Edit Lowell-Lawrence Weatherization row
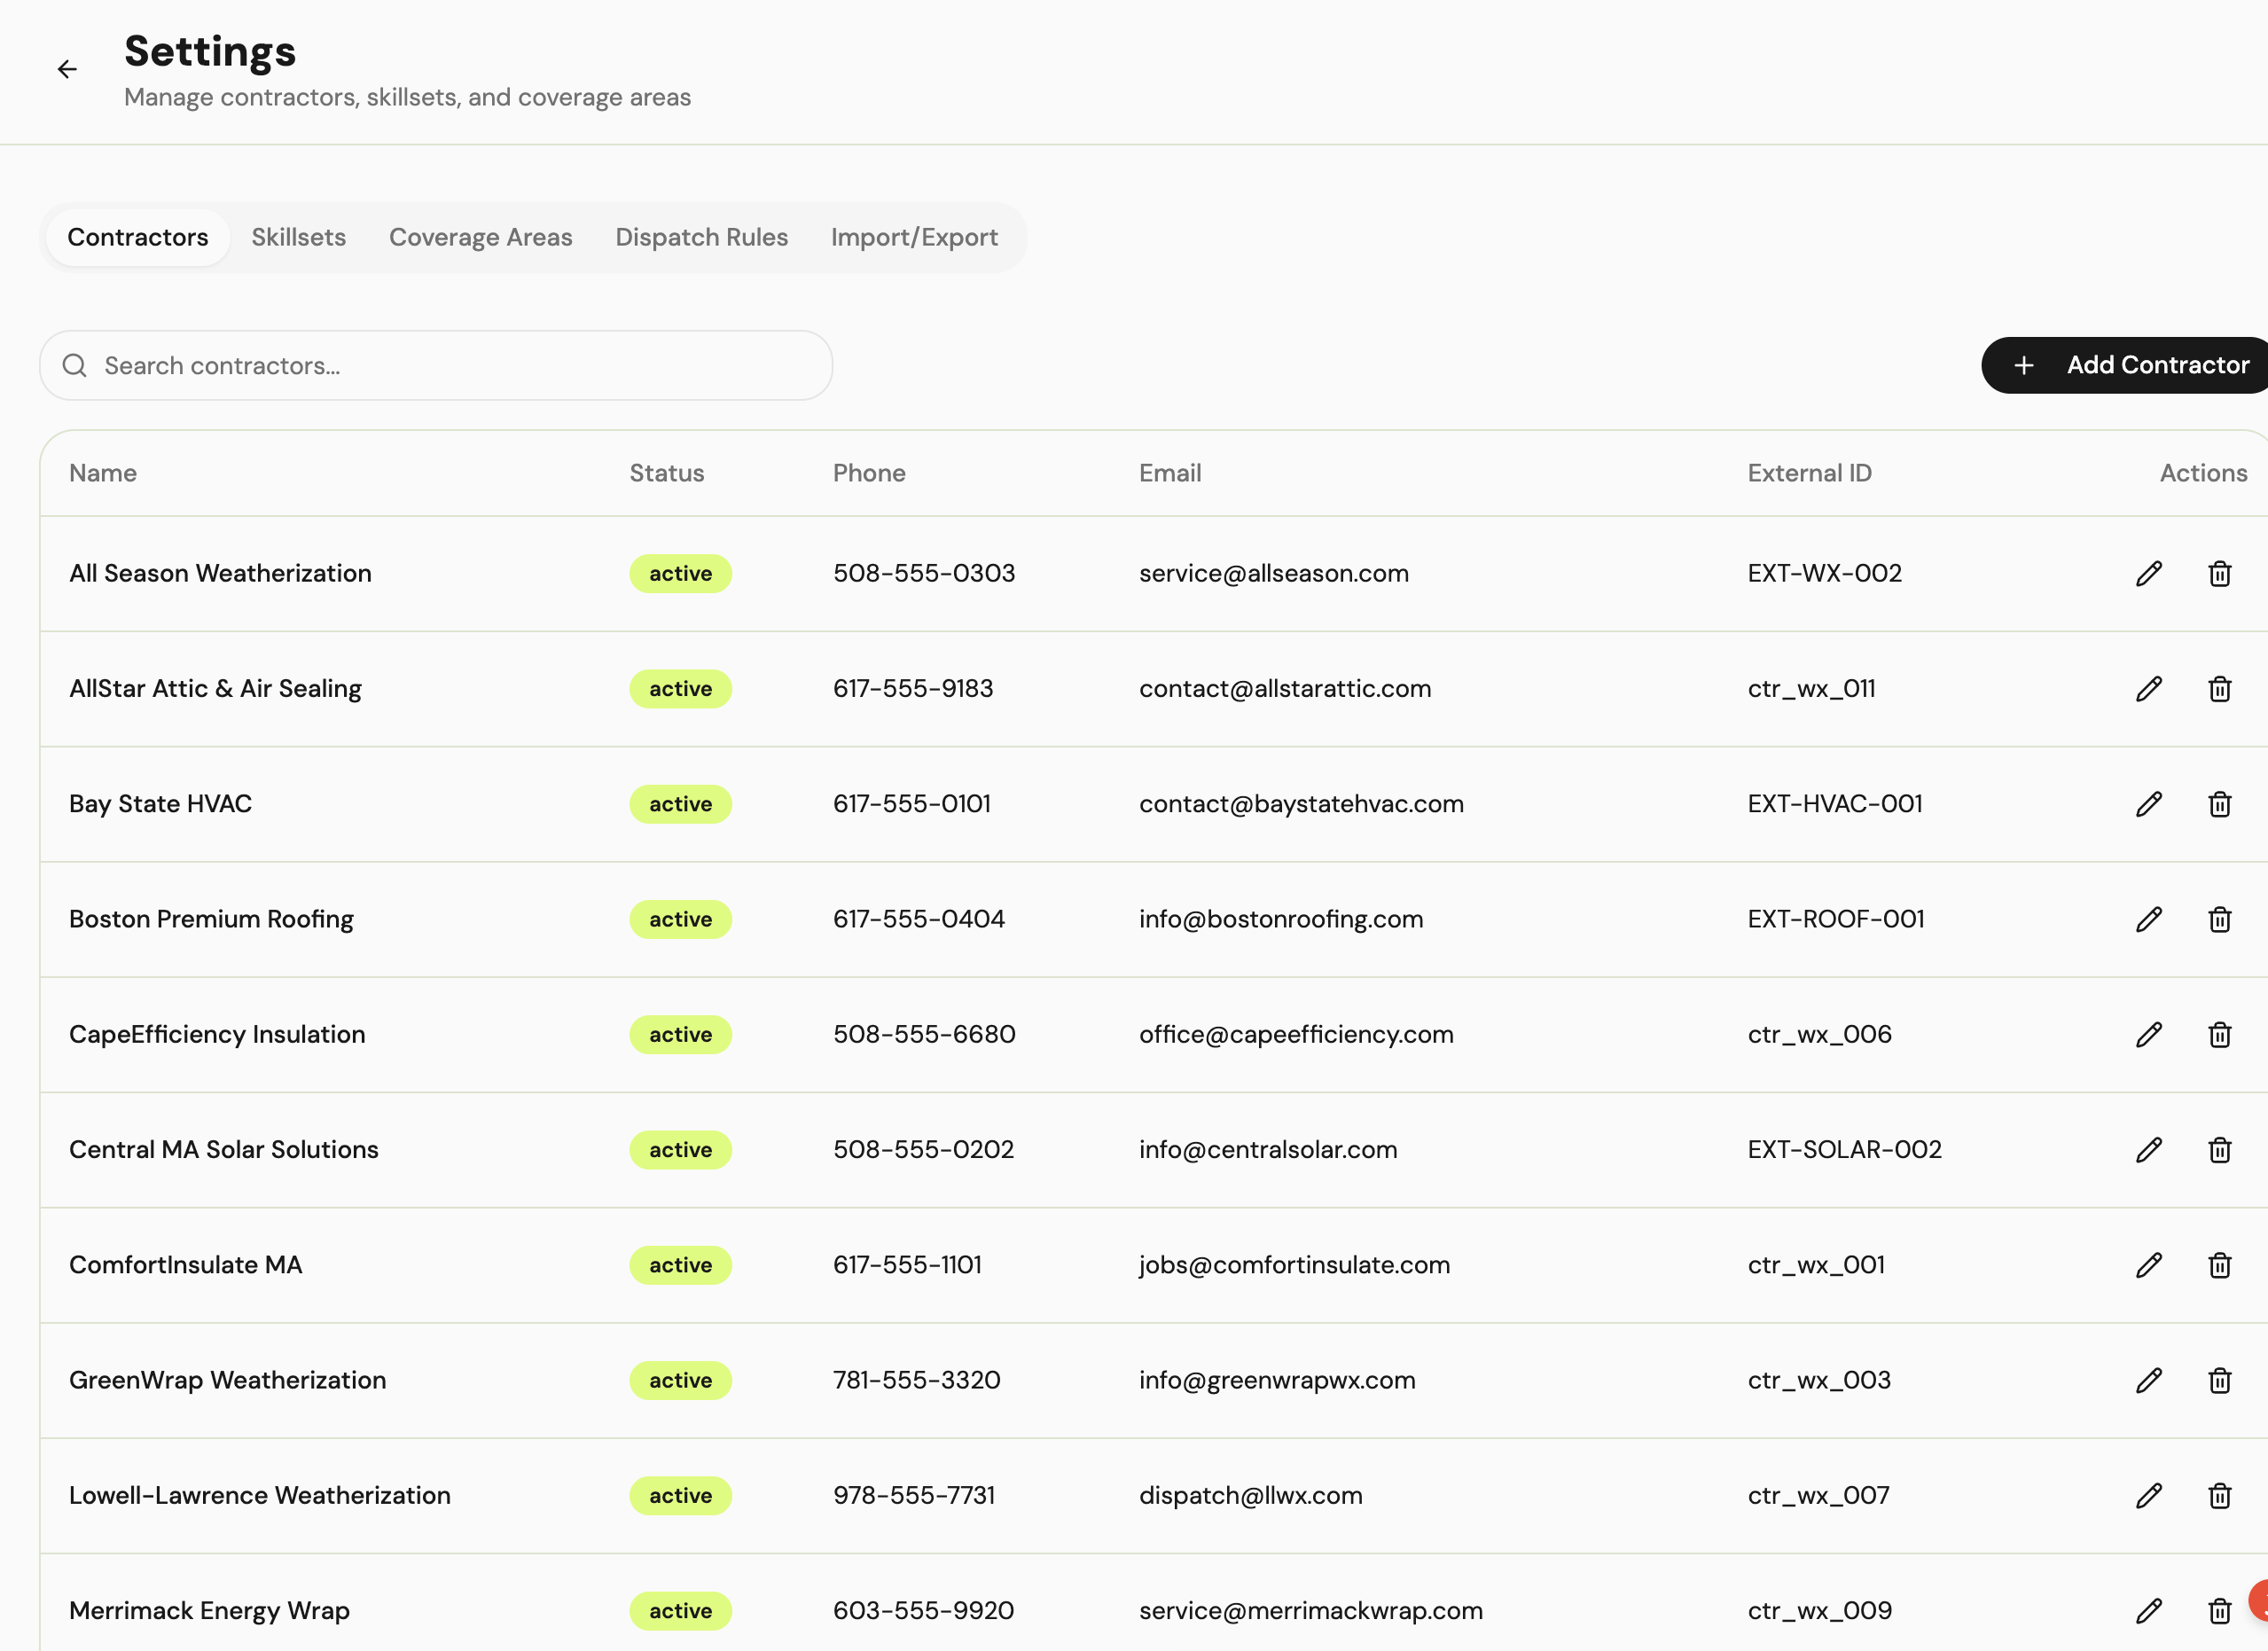Viewport: 2268px width, 1651px height. coord(2148,1495)
